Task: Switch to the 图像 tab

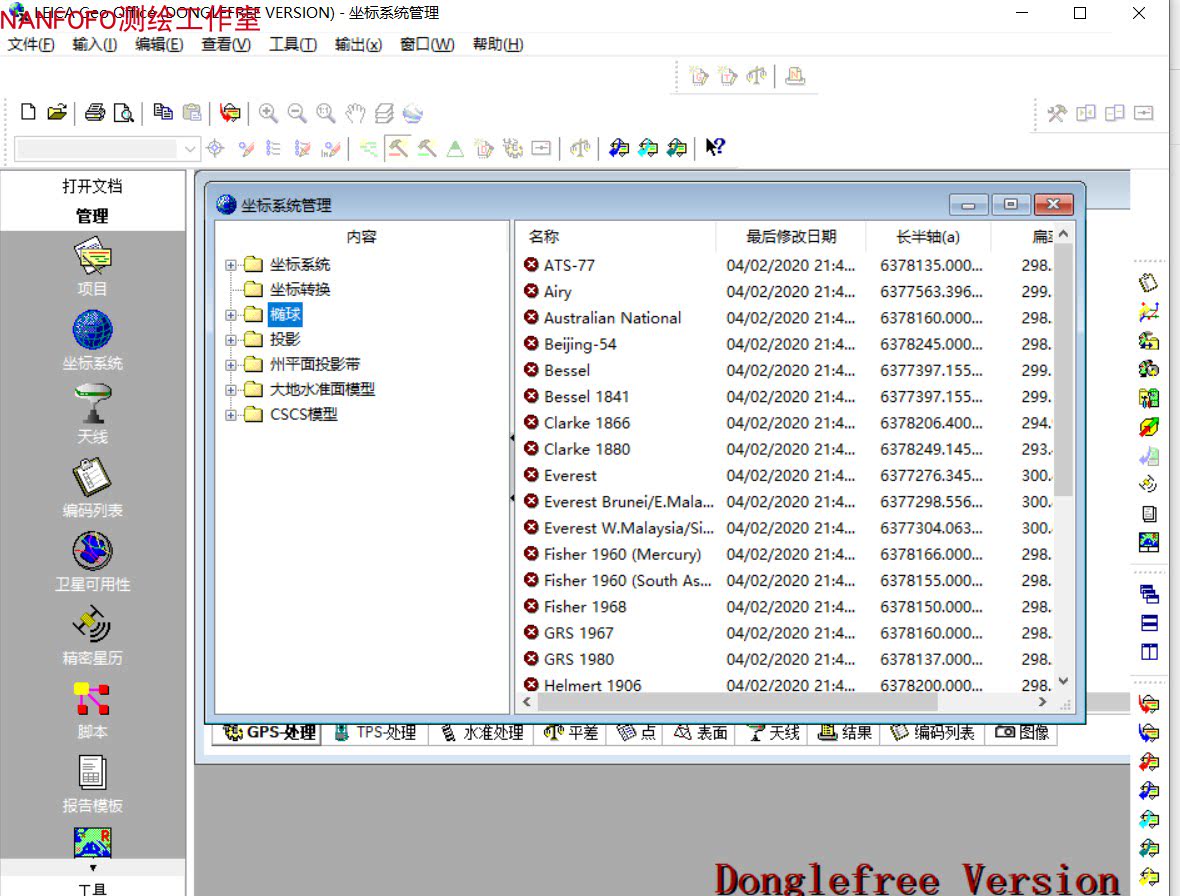Action: click(1022, 733)
